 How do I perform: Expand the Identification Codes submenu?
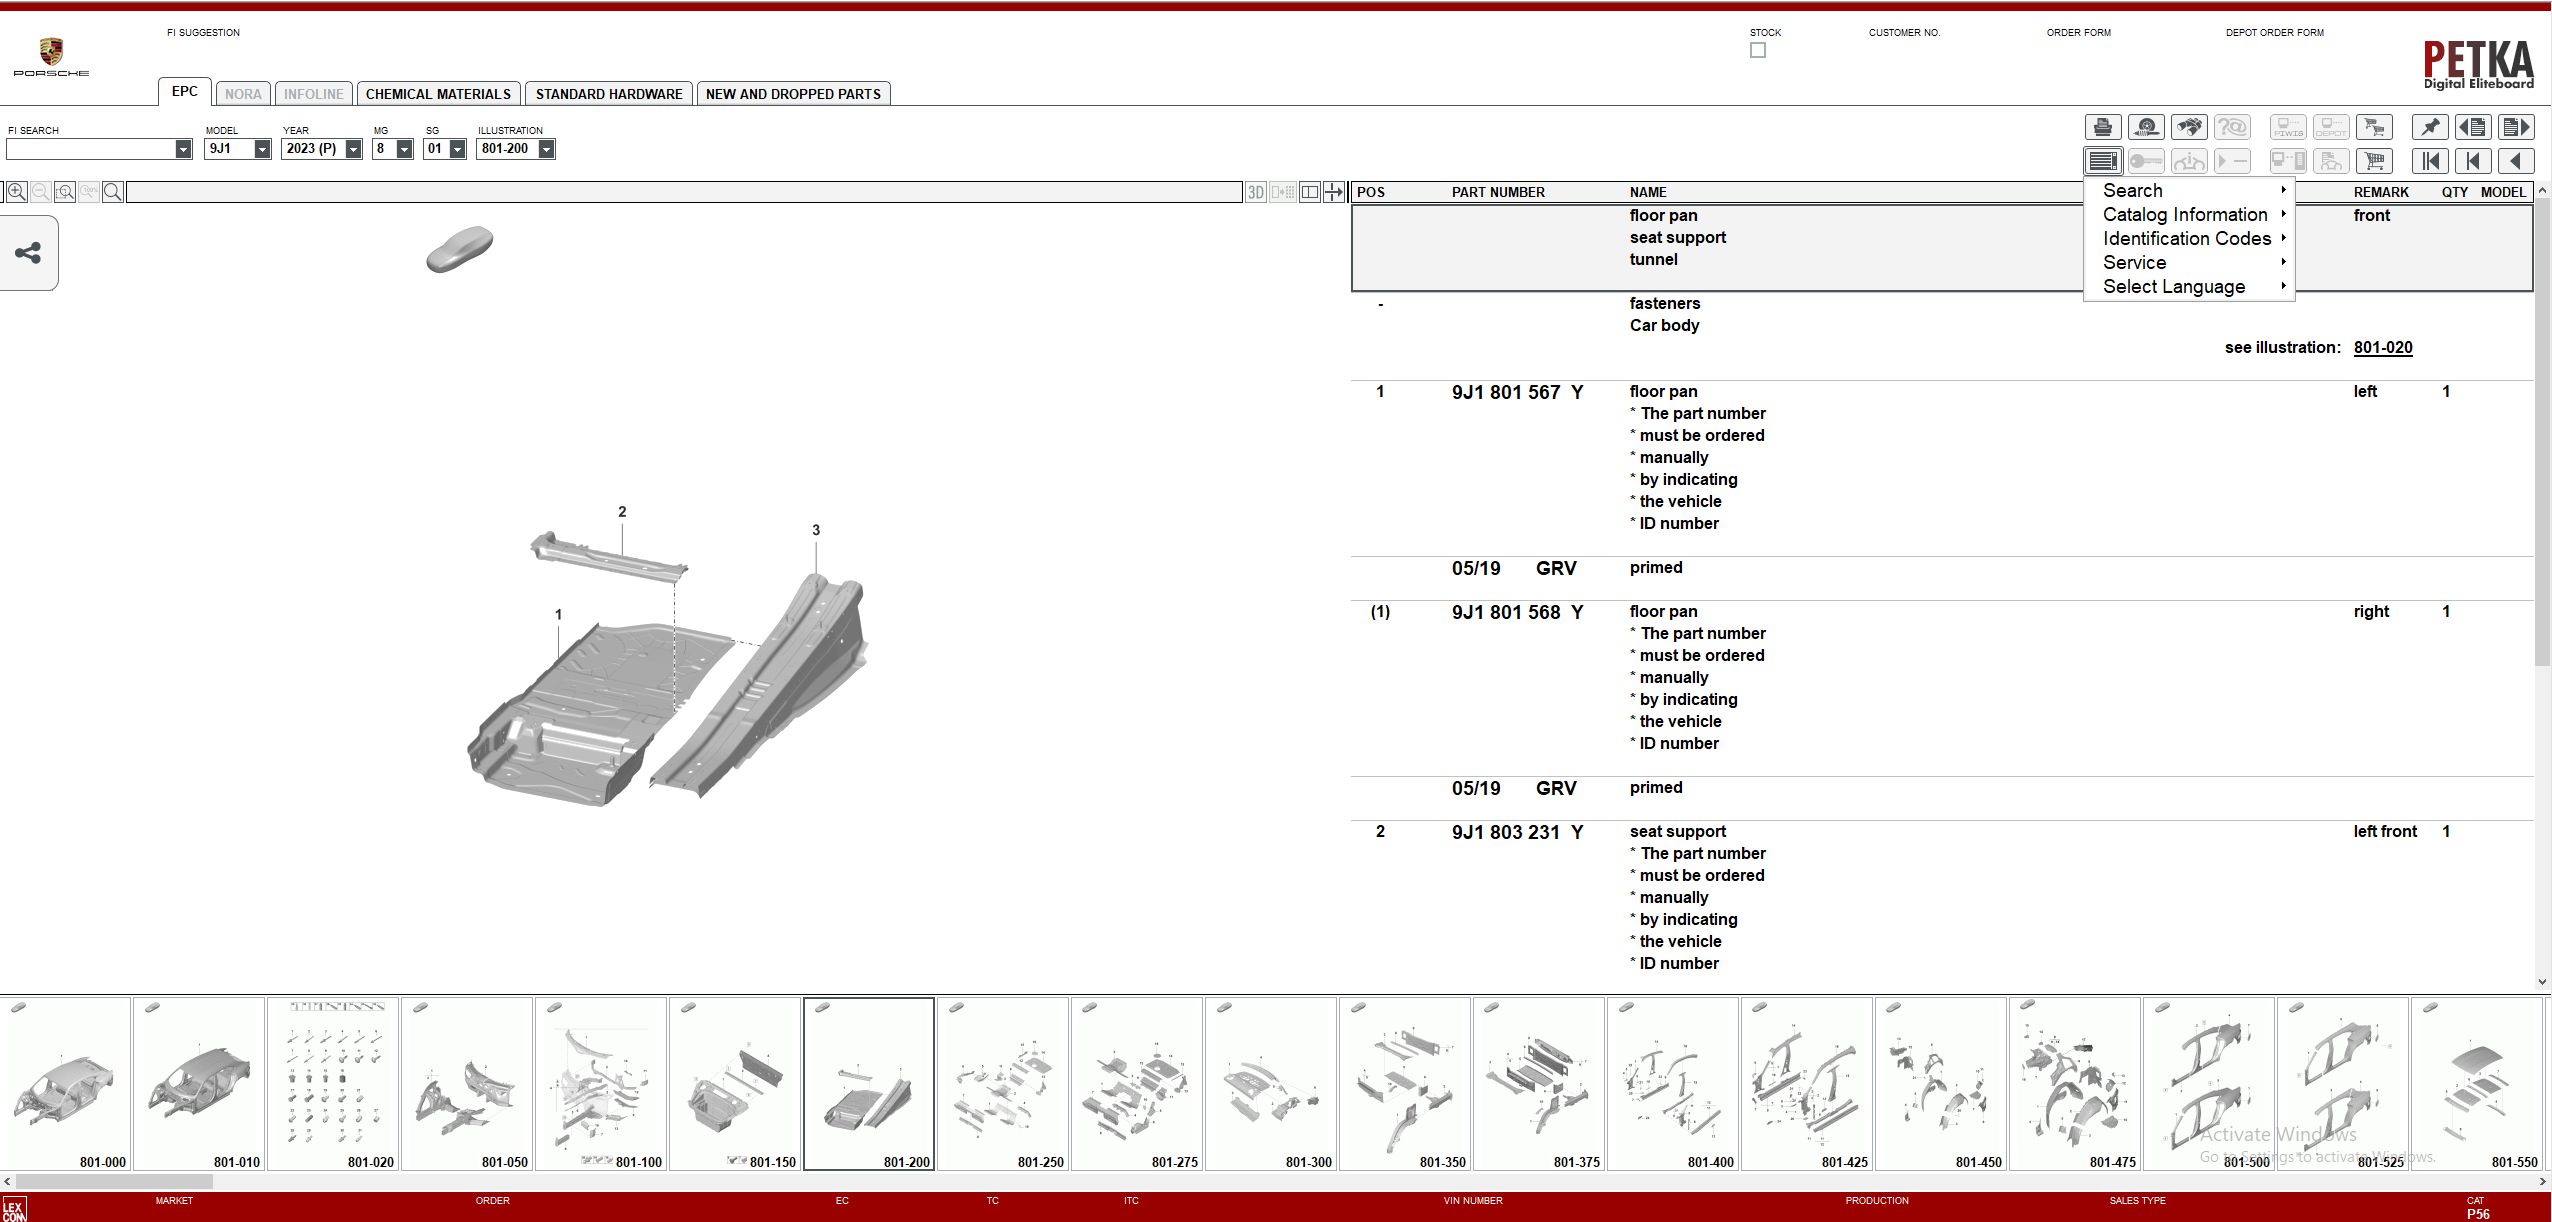2189,238
